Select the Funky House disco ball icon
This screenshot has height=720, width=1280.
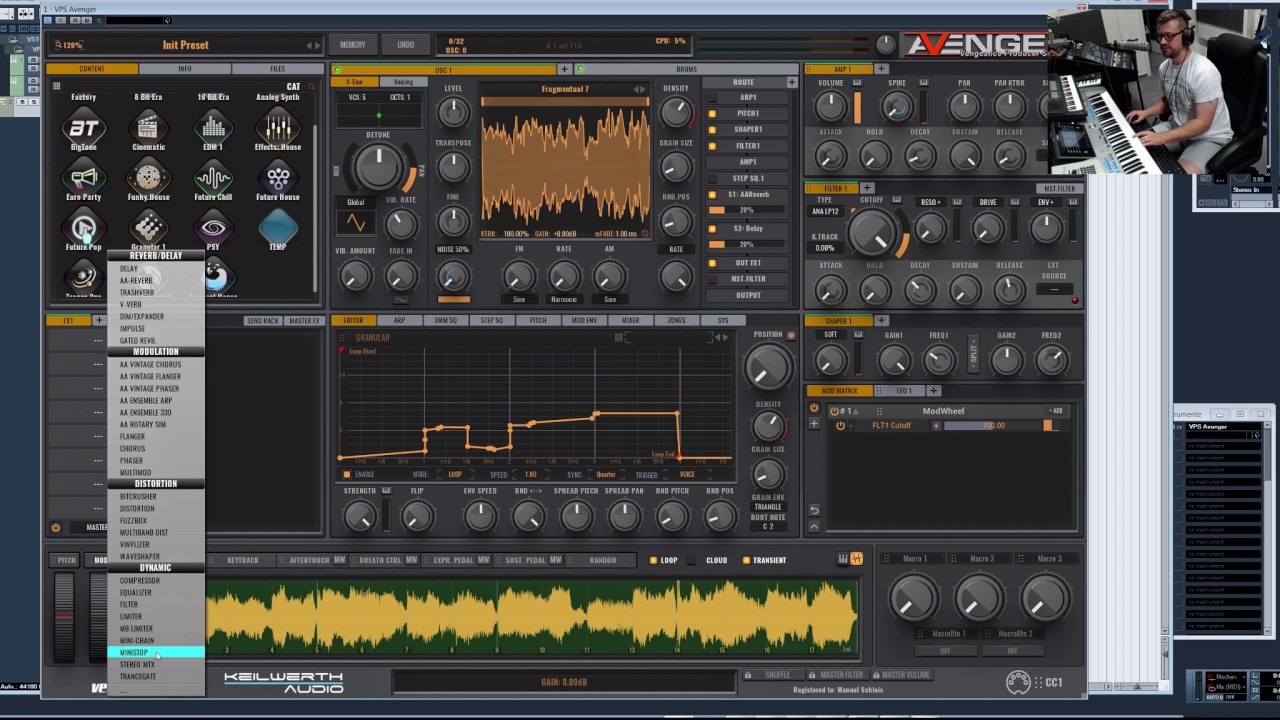tap(148, 178)
